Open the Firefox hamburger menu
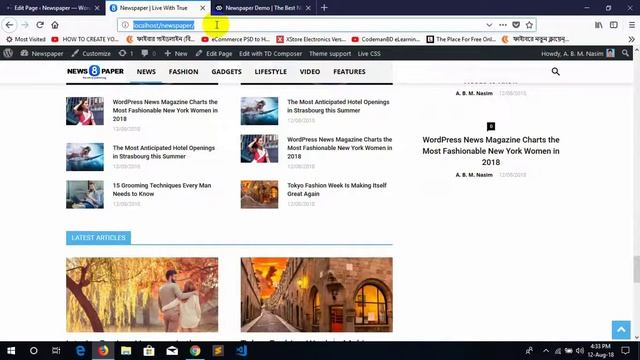Screen dimensions: 640x360 tap(631, 25)
